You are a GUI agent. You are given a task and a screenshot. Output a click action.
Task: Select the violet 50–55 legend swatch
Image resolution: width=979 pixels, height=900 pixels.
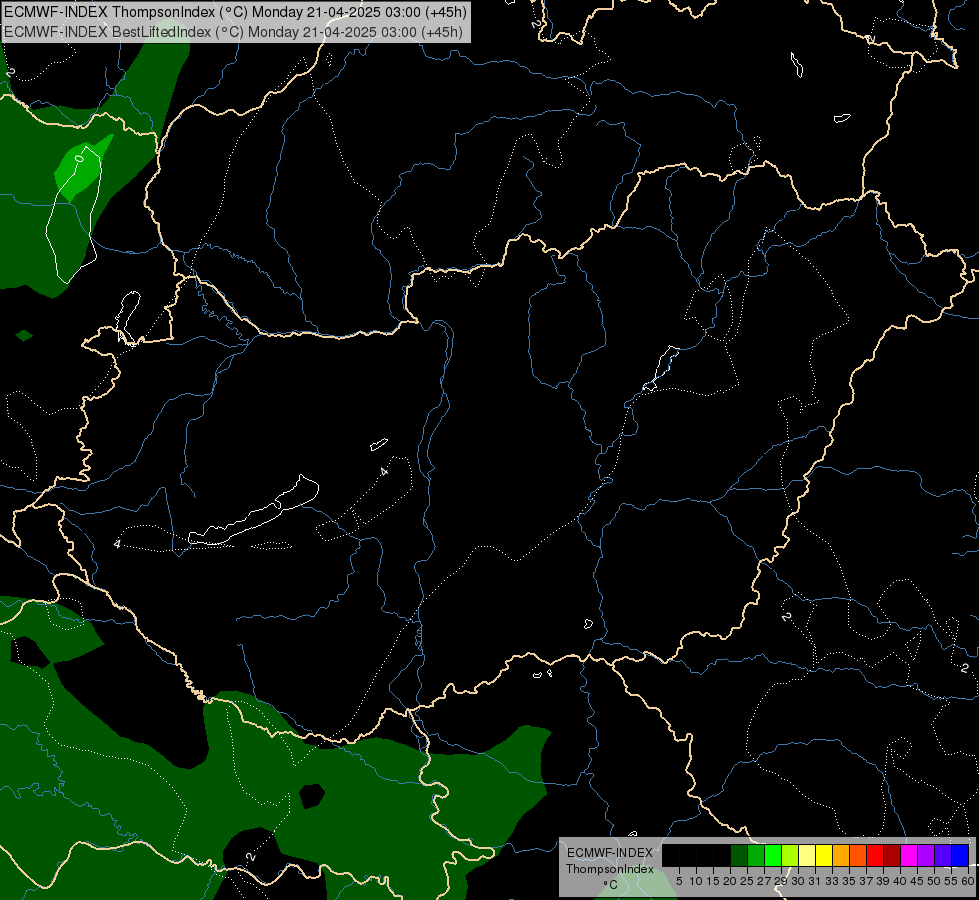[943, 855]
